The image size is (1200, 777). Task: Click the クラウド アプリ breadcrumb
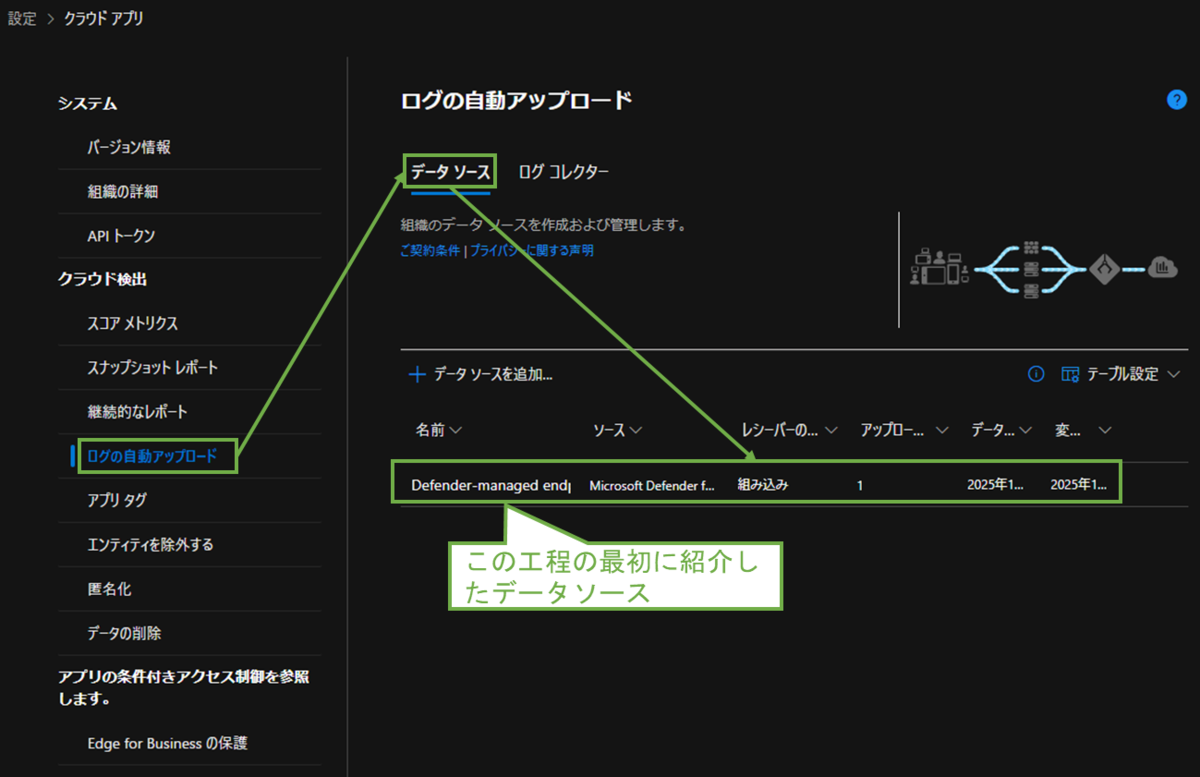pos(103,18)
